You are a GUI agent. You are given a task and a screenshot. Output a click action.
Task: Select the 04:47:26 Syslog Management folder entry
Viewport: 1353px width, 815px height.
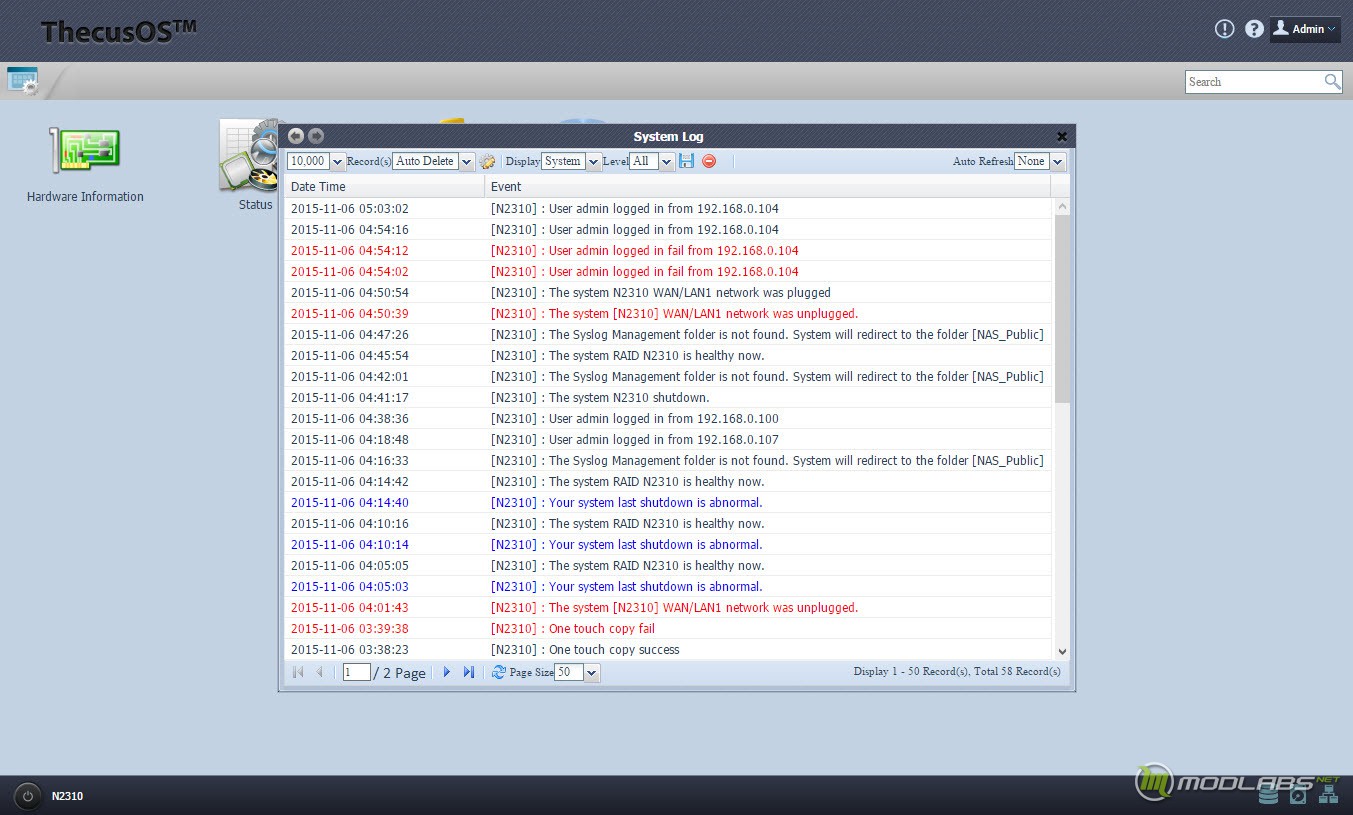[x=668, y=335]
